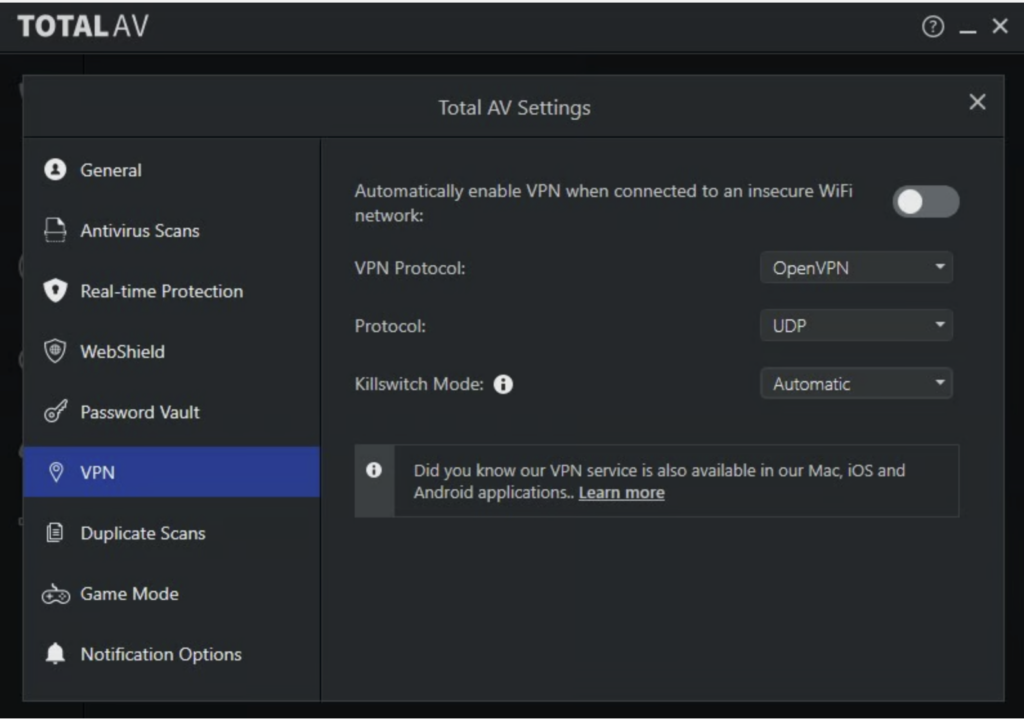Click the info icon in VPN notice box
This screenshot has width=1024, height=719.
click(374, 470)
